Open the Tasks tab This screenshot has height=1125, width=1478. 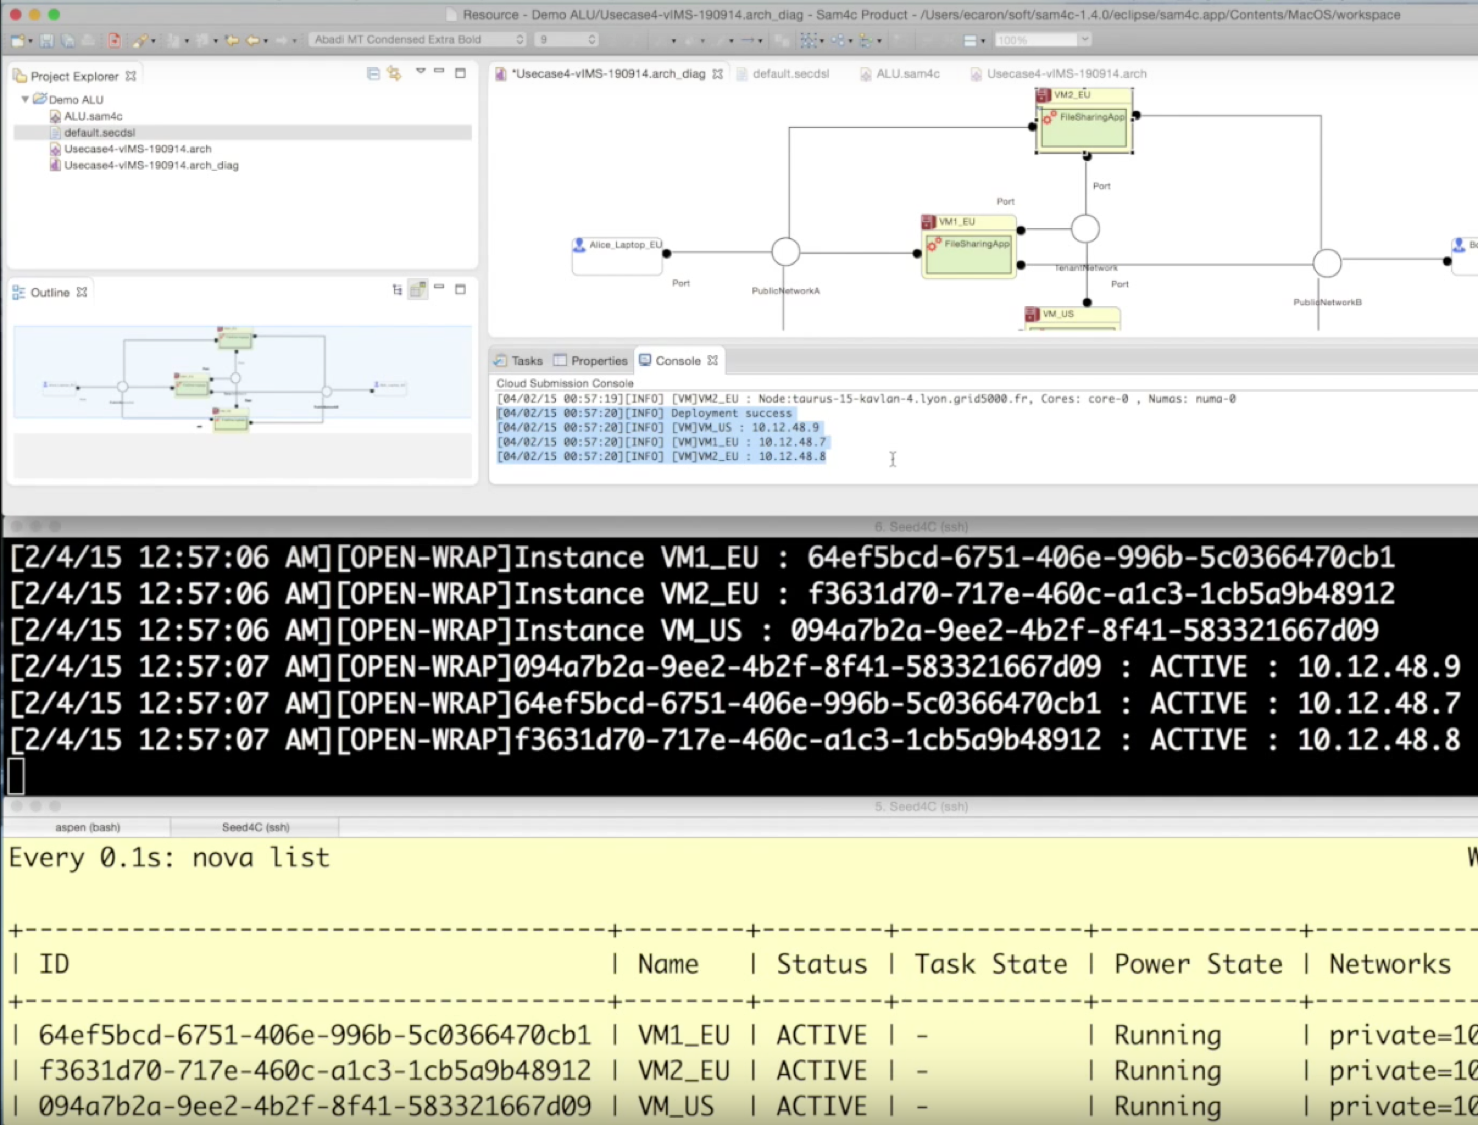[518, 361]
